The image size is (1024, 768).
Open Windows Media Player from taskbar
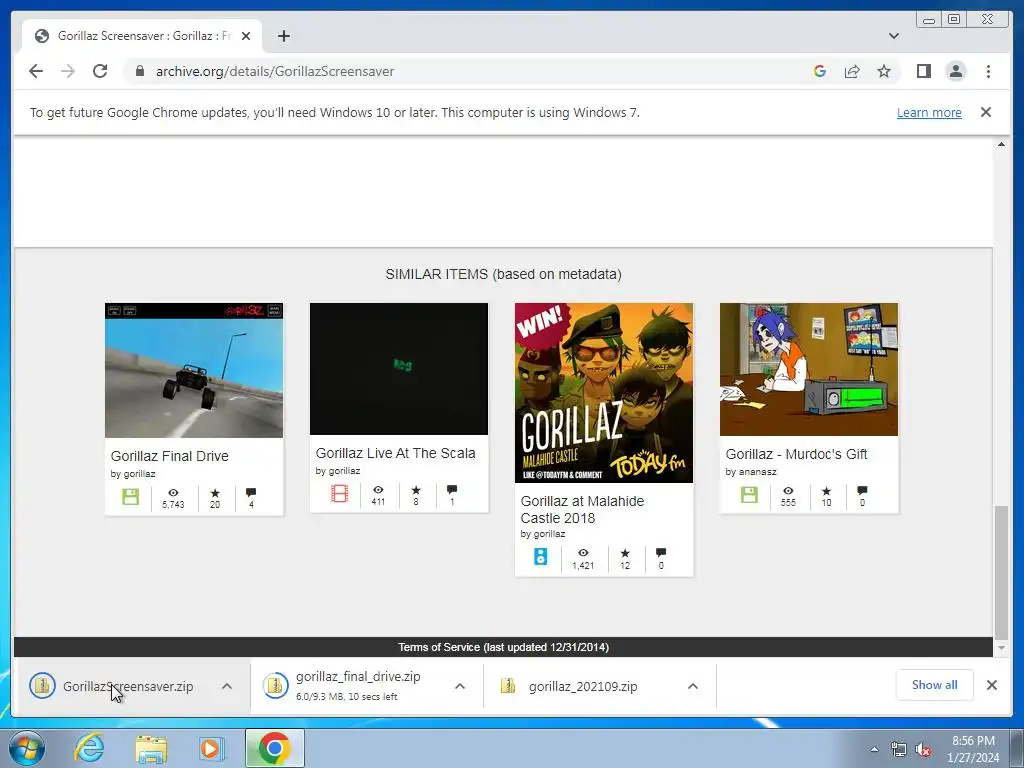click(x=212, y=748)
